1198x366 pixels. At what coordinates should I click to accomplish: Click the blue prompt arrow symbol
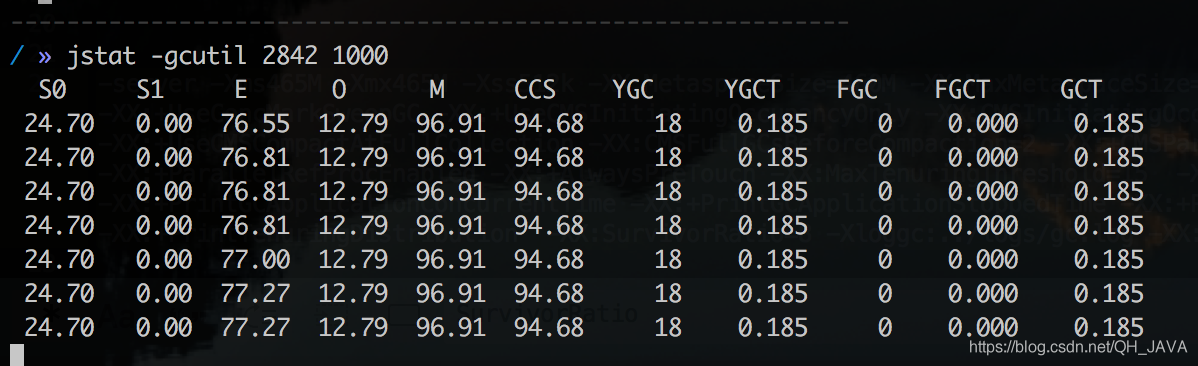pyautogui.click(x=45, y=58)
